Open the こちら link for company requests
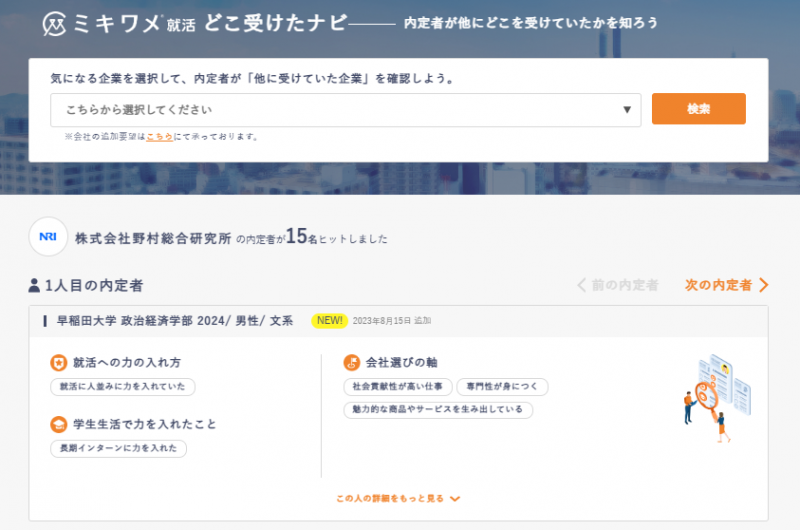800x530 pixels. 160,137
